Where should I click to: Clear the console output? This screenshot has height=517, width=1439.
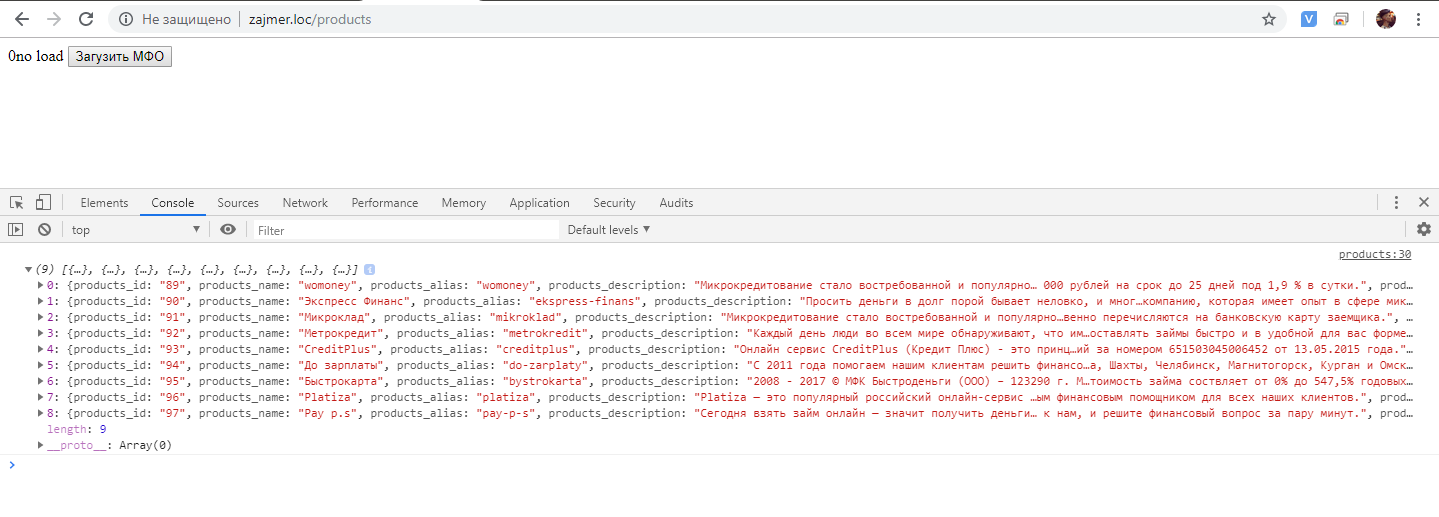click(x=44, y=229)
